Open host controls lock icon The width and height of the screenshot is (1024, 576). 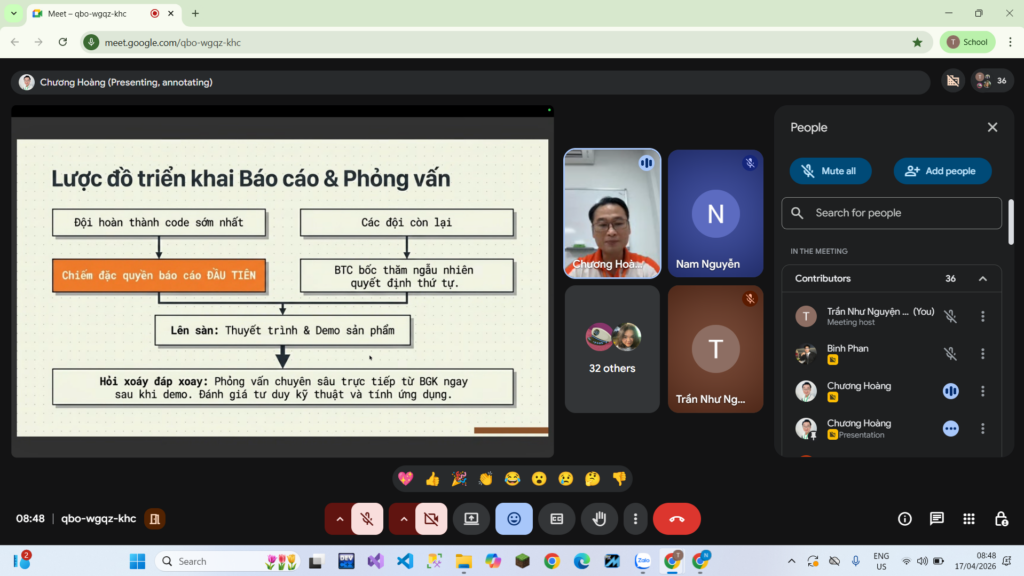point(1000,519)
